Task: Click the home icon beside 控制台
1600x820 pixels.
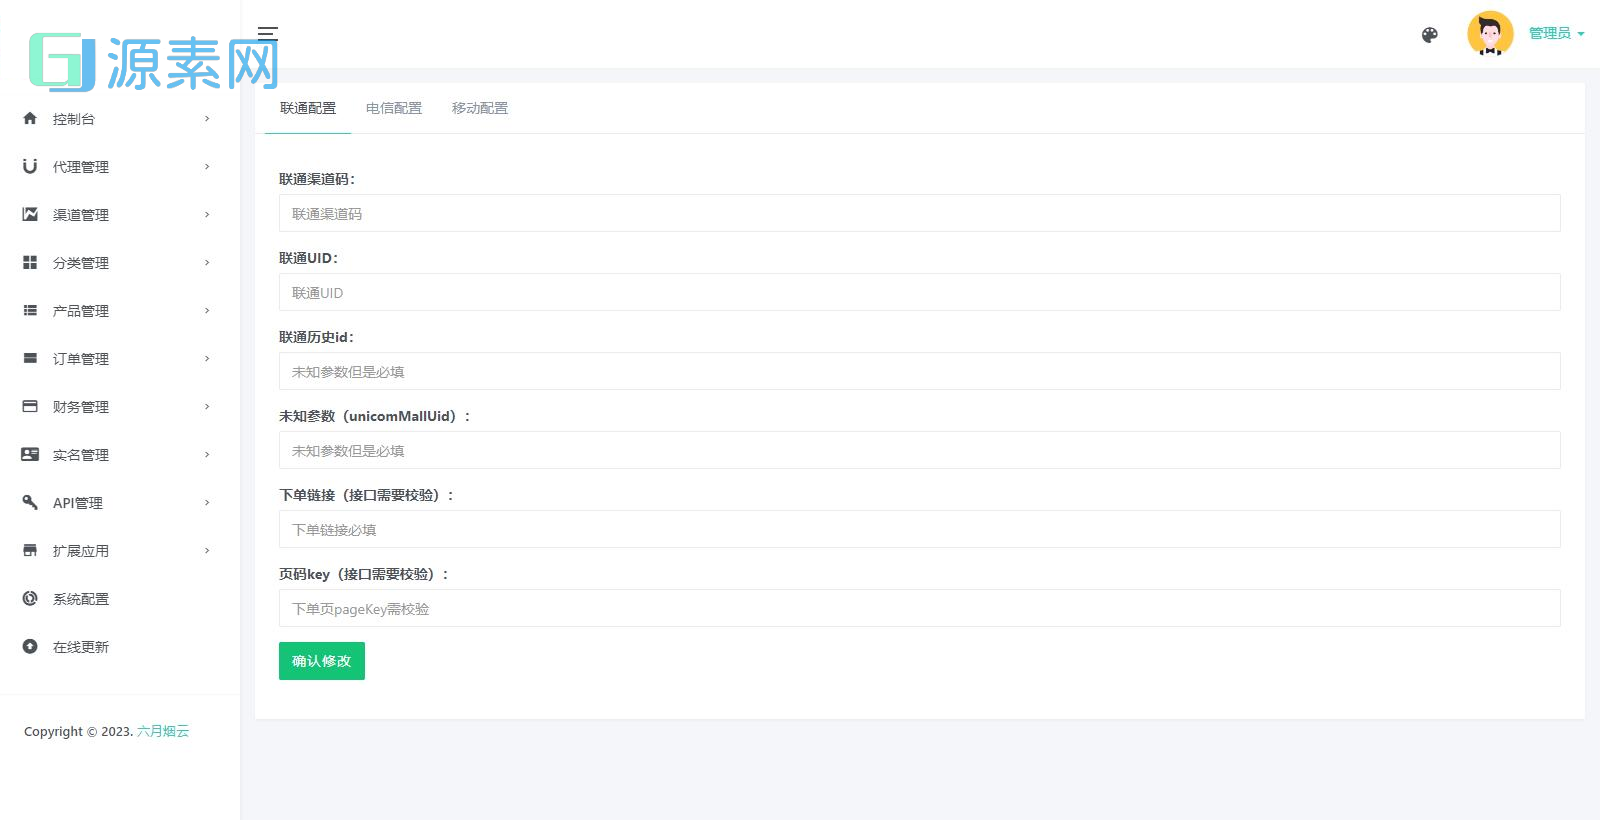Action: pos(30,119)
